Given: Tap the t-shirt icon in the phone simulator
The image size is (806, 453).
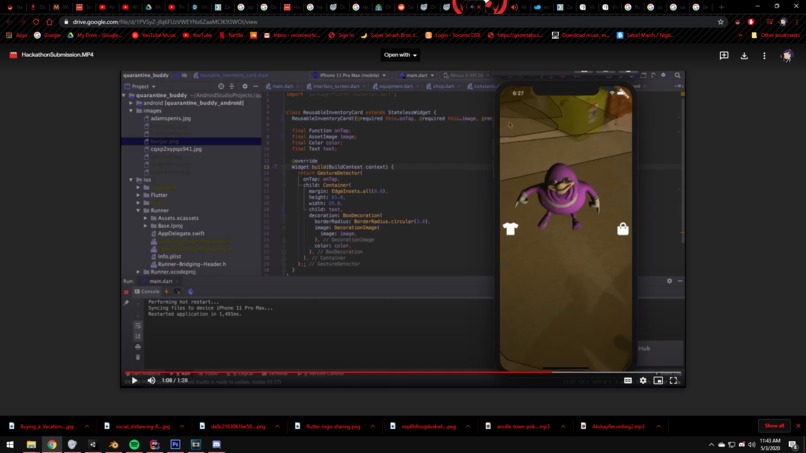Looking at the screenshot, I should (510, 229).
